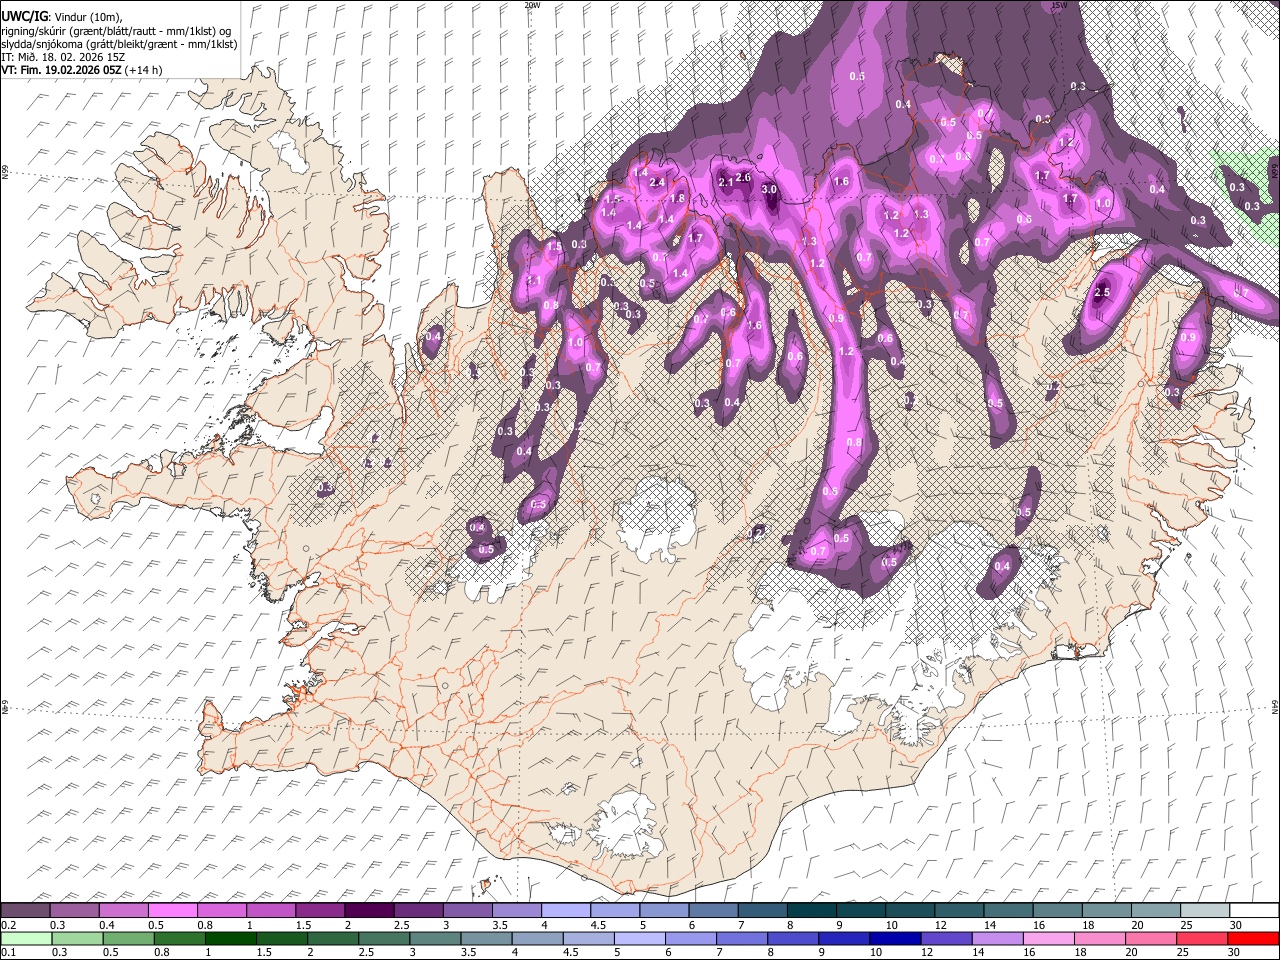Click the 3.0 snowfall maximum on the map
Screen dimensions: 1280x960
pos(769,189)
